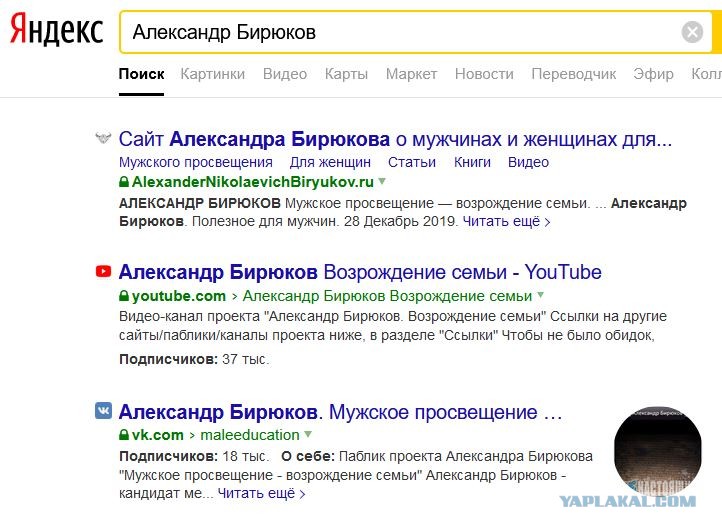
Task: Click the vk.com domain link
Action: click(157, 435)
